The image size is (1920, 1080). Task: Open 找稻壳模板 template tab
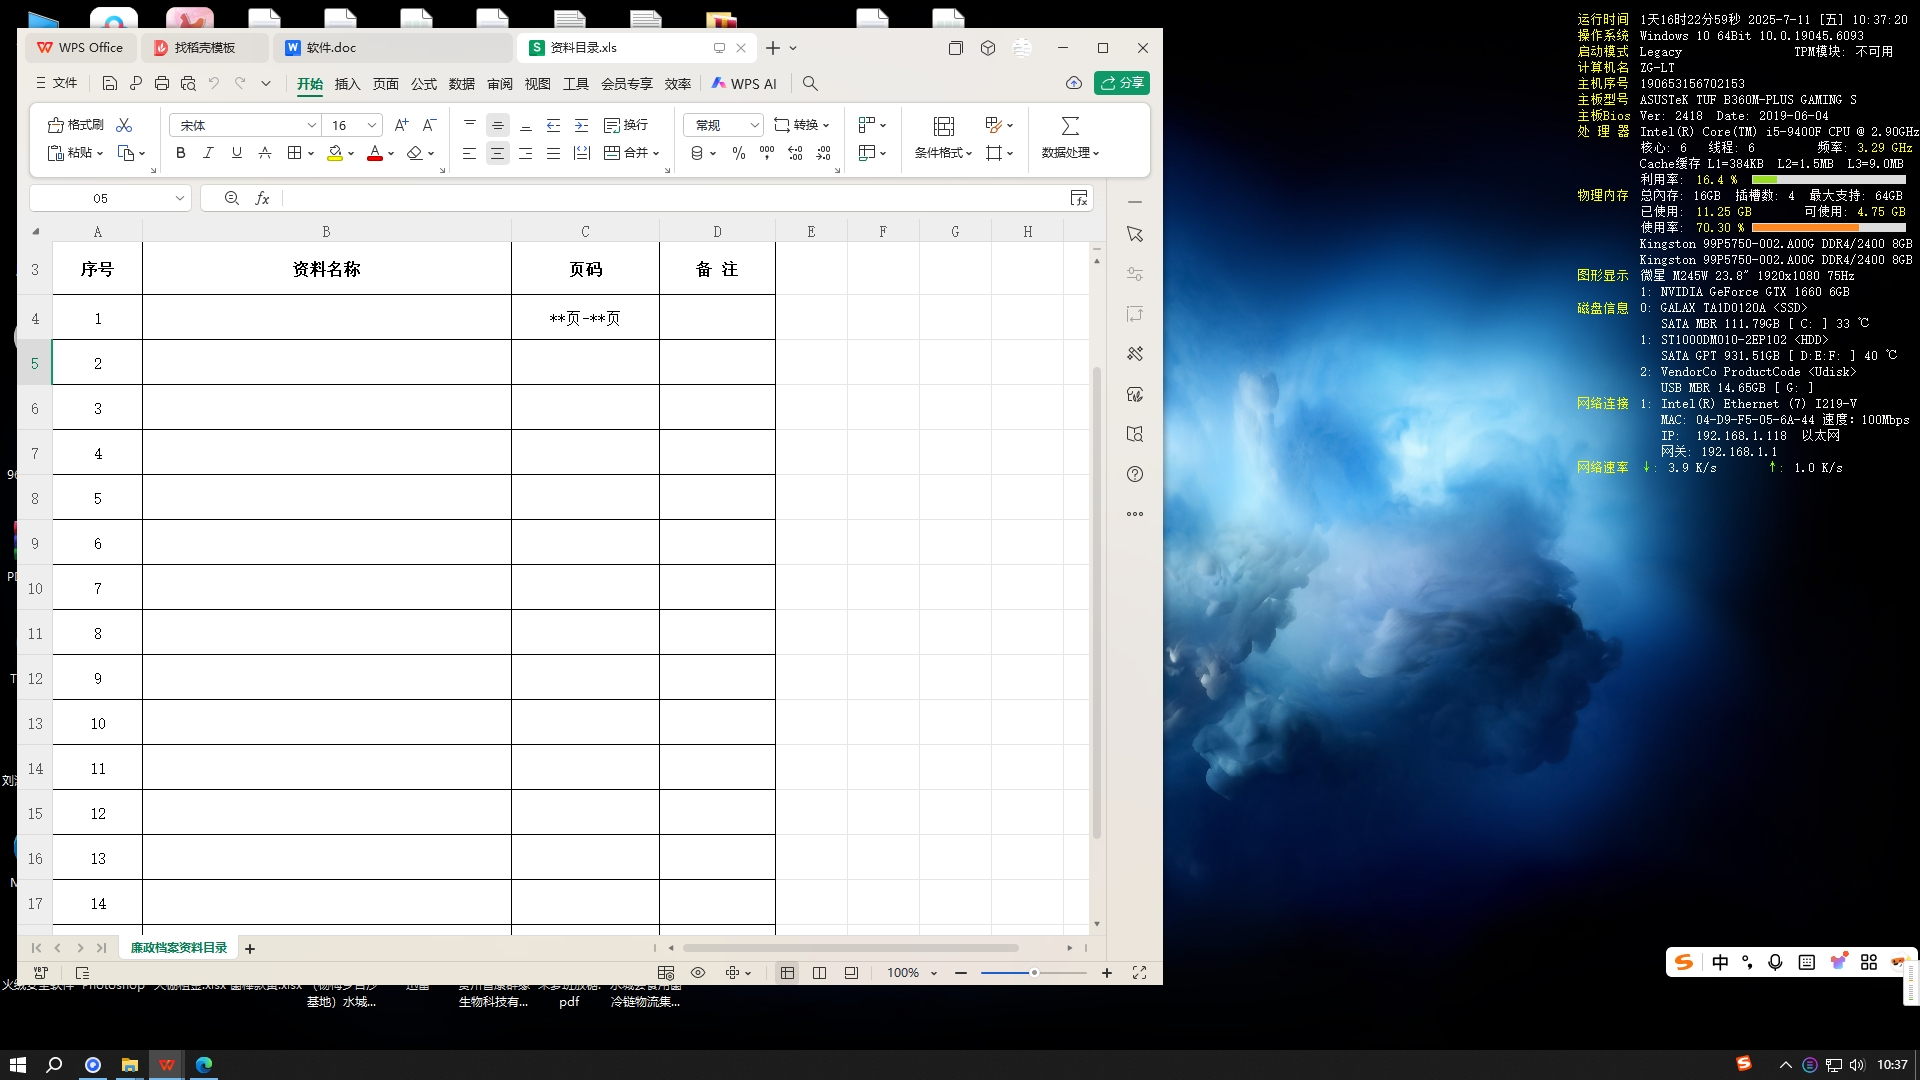coord(206,48)
